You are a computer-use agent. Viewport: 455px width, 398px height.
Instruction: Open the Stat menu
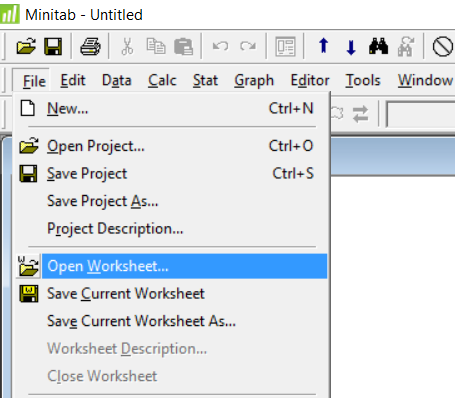click(205, 80)
